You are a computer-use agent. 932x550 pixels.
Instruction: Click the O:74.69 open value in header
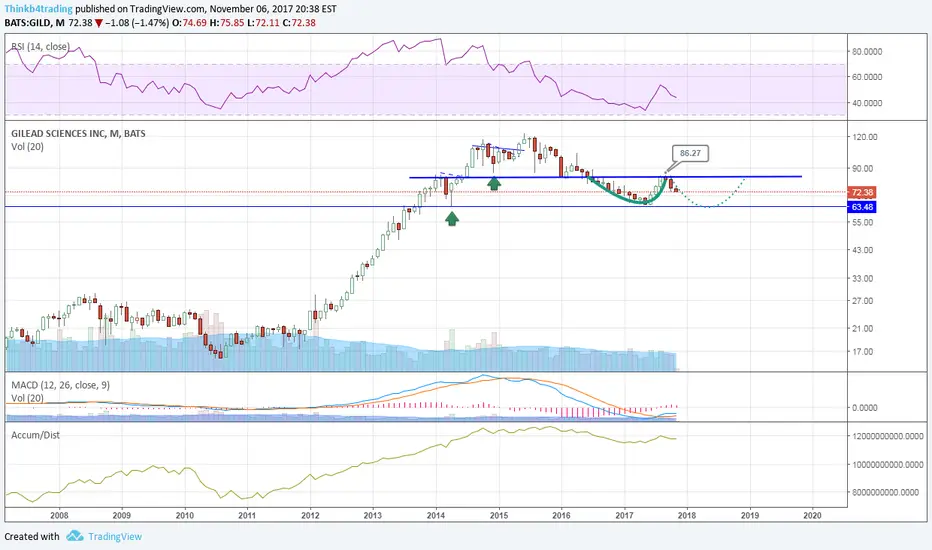point(190,23)
